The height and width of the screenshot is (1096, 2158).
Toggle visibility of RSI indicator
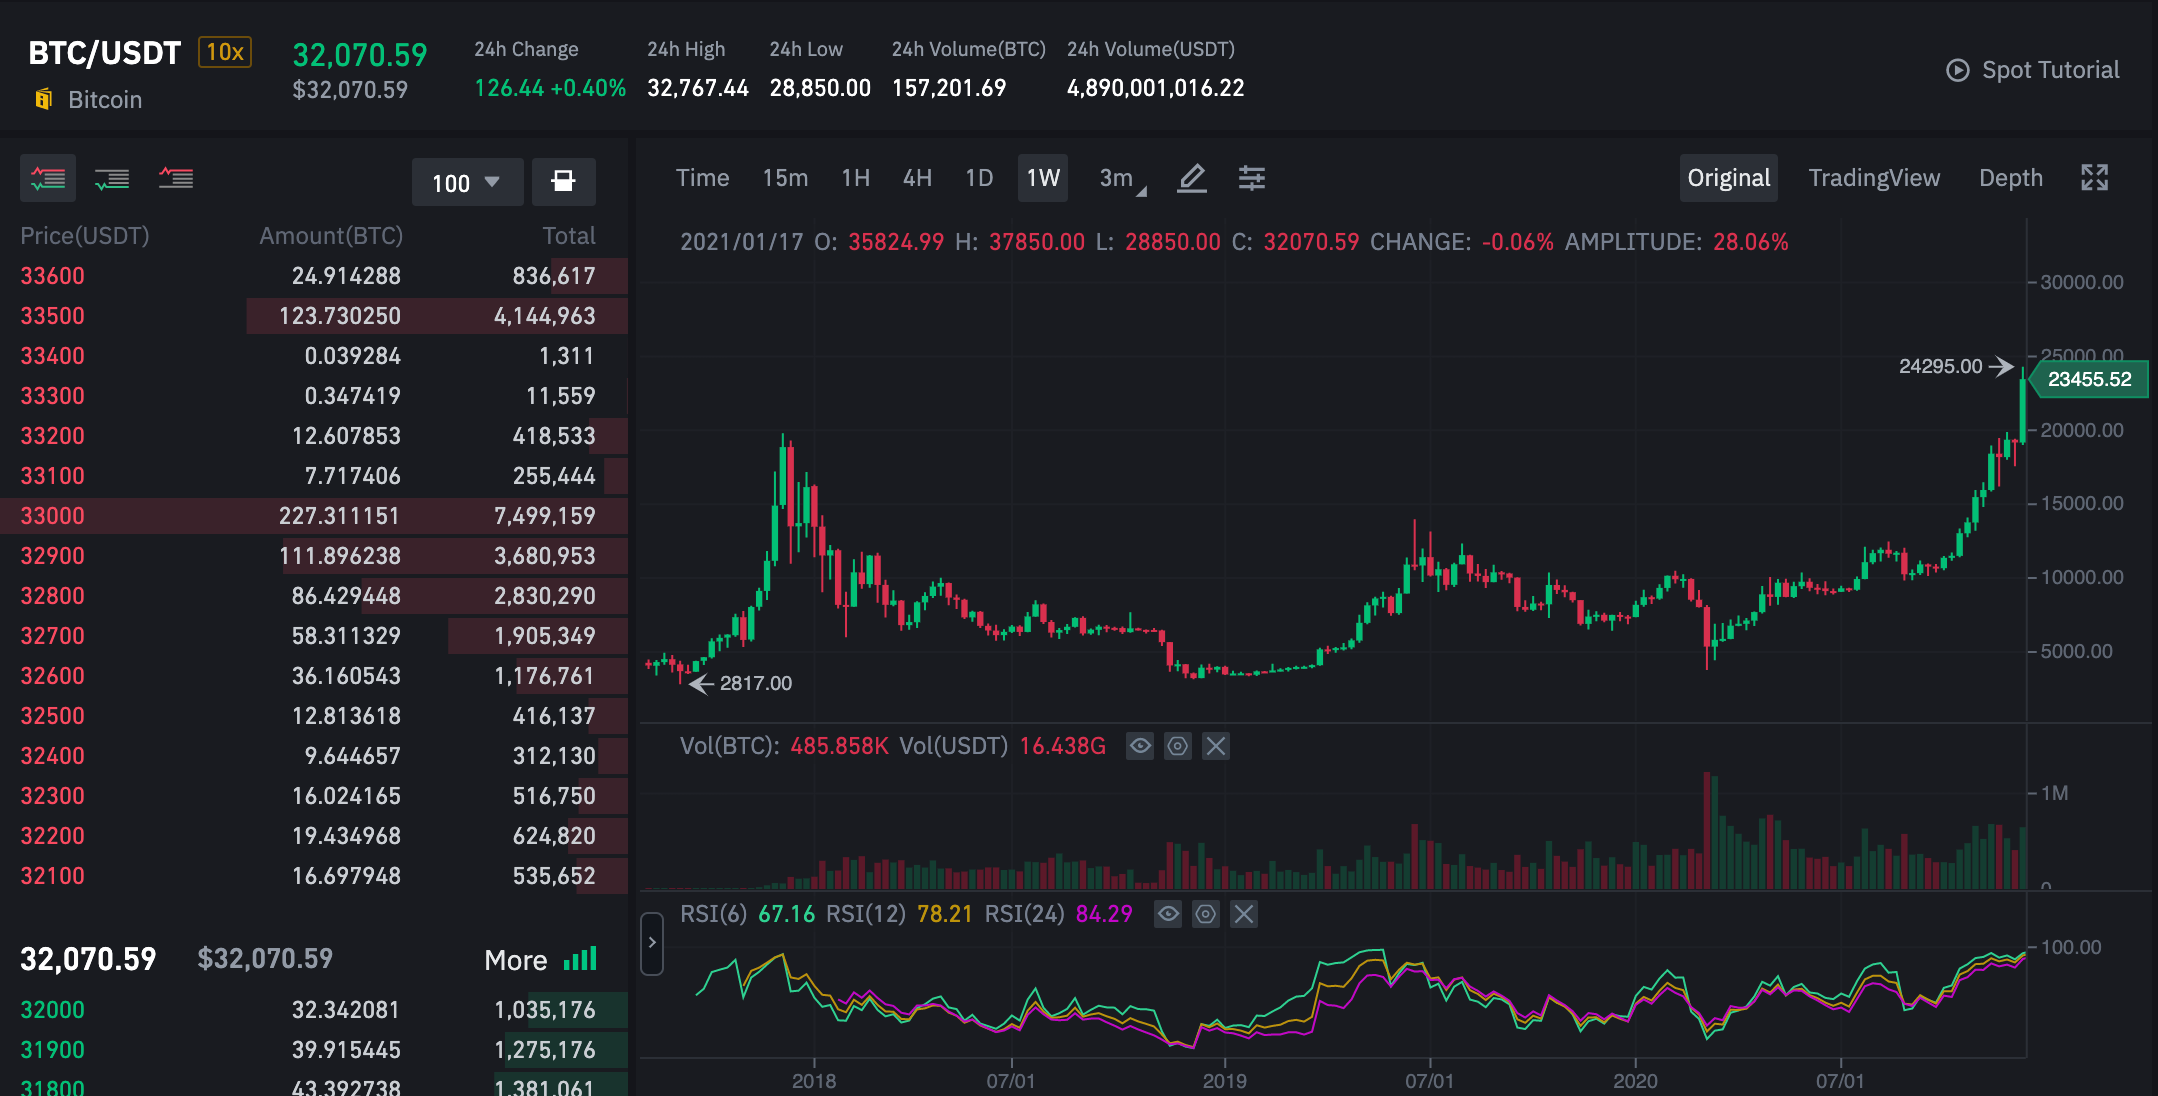(x=1168, y=914)
